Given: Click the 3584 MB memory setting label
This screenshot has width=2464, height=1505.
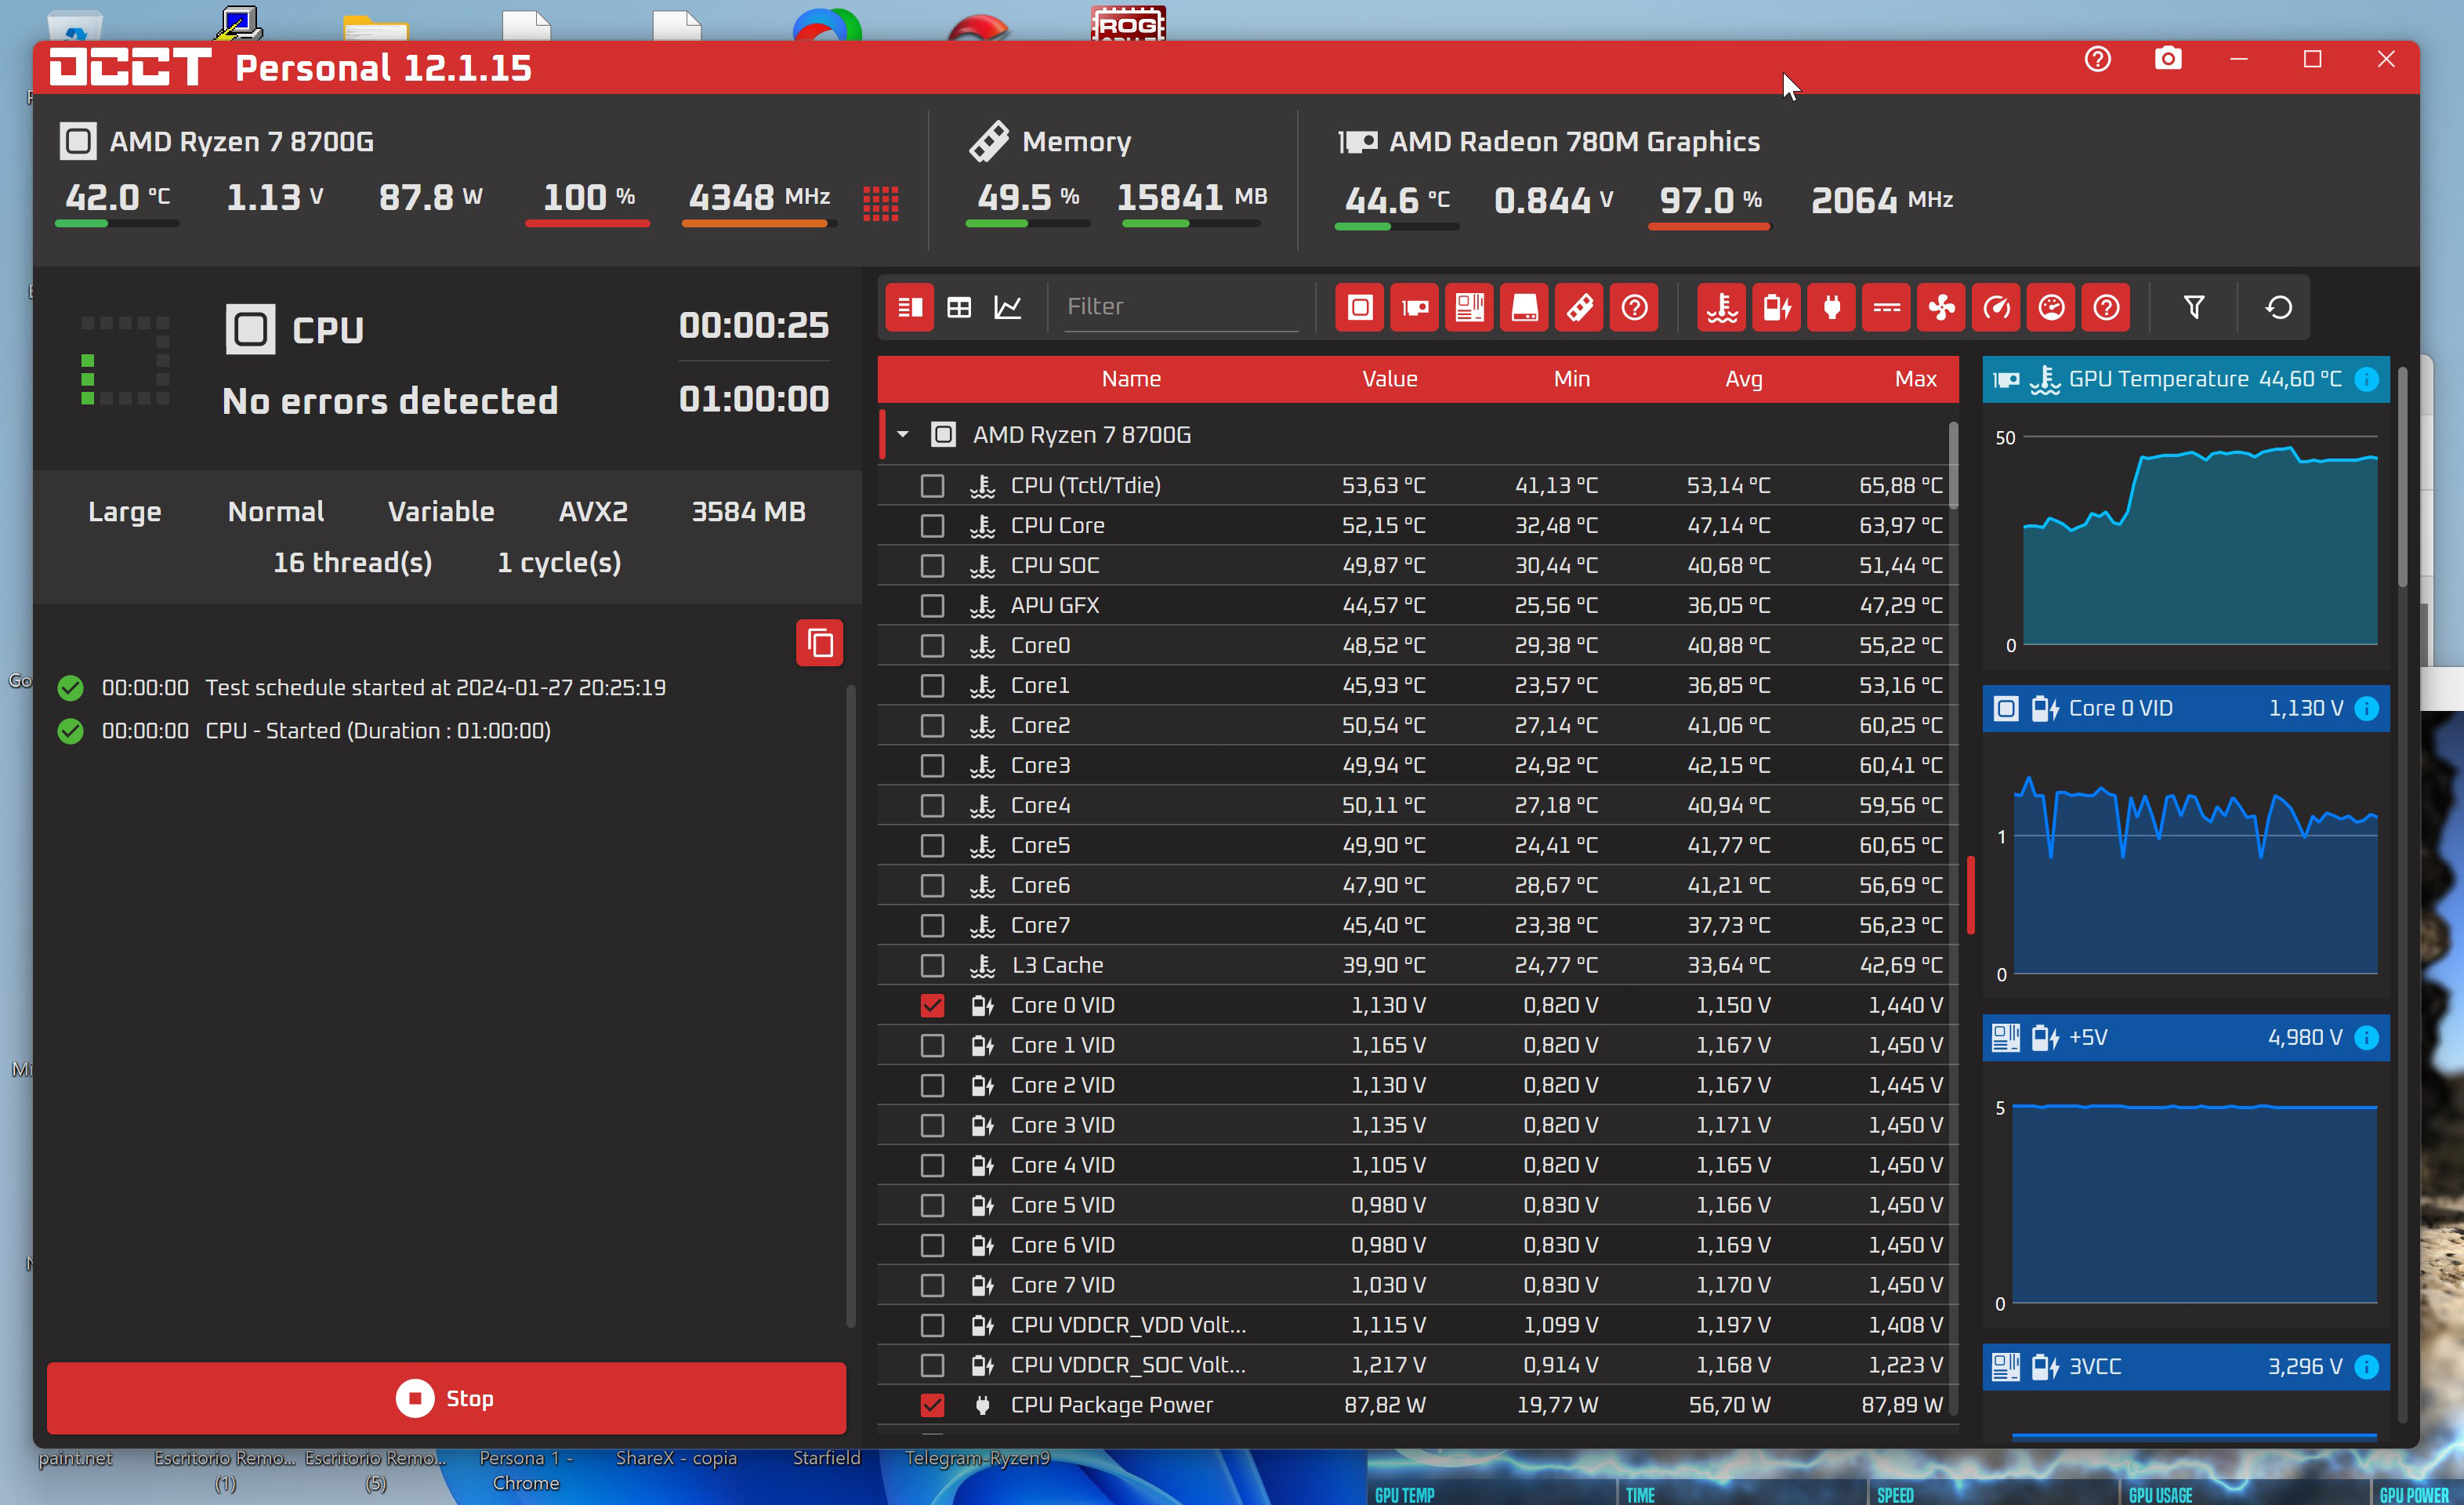Looking at the screenshot, I should tap(748, 512).
